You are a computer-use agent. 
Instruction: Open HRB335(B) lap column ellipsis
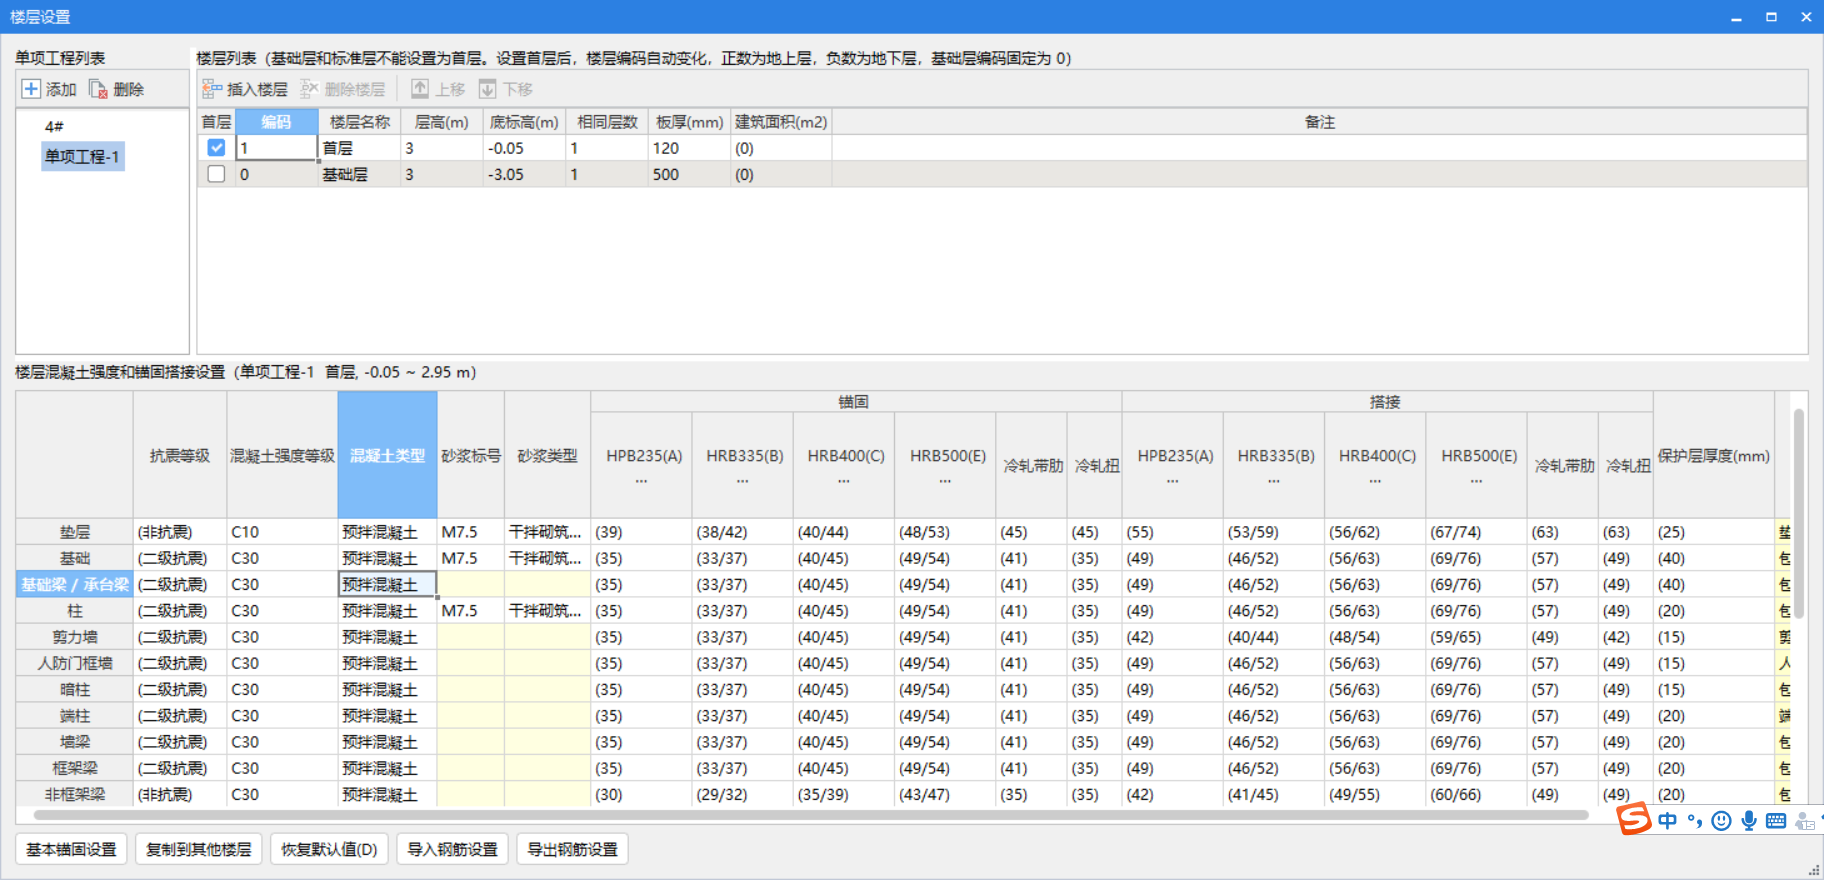pos(1274,481)
